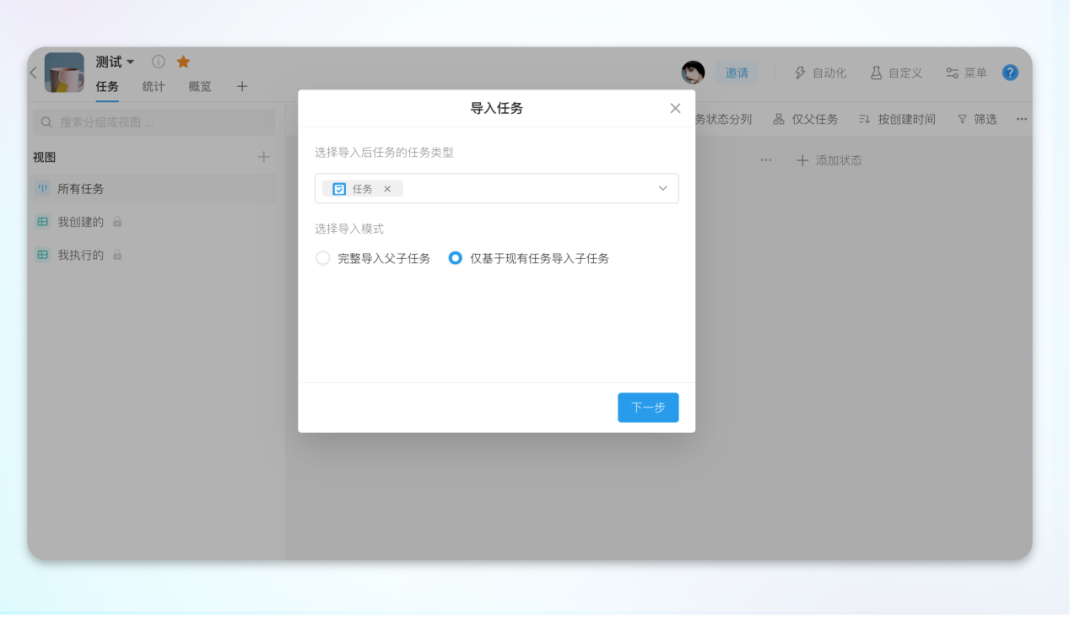Viewport: 1080px width, 637px height.
Task: Click the user avatar at top
Action: click(693, 73)
